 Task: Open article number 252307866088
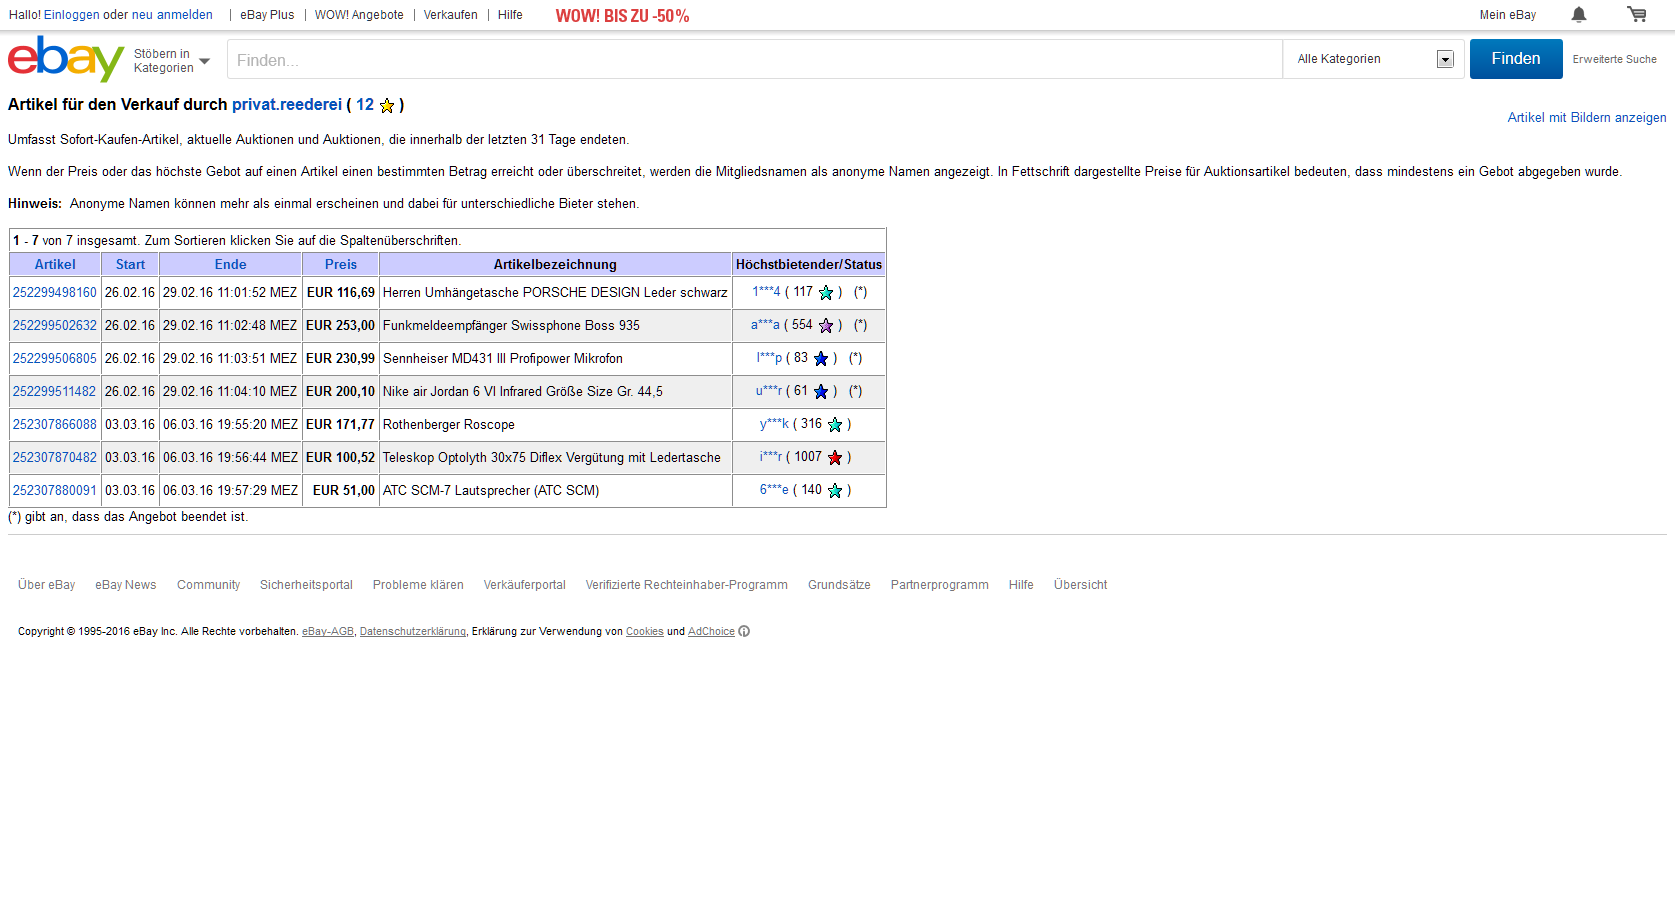[x=55, y=424]
